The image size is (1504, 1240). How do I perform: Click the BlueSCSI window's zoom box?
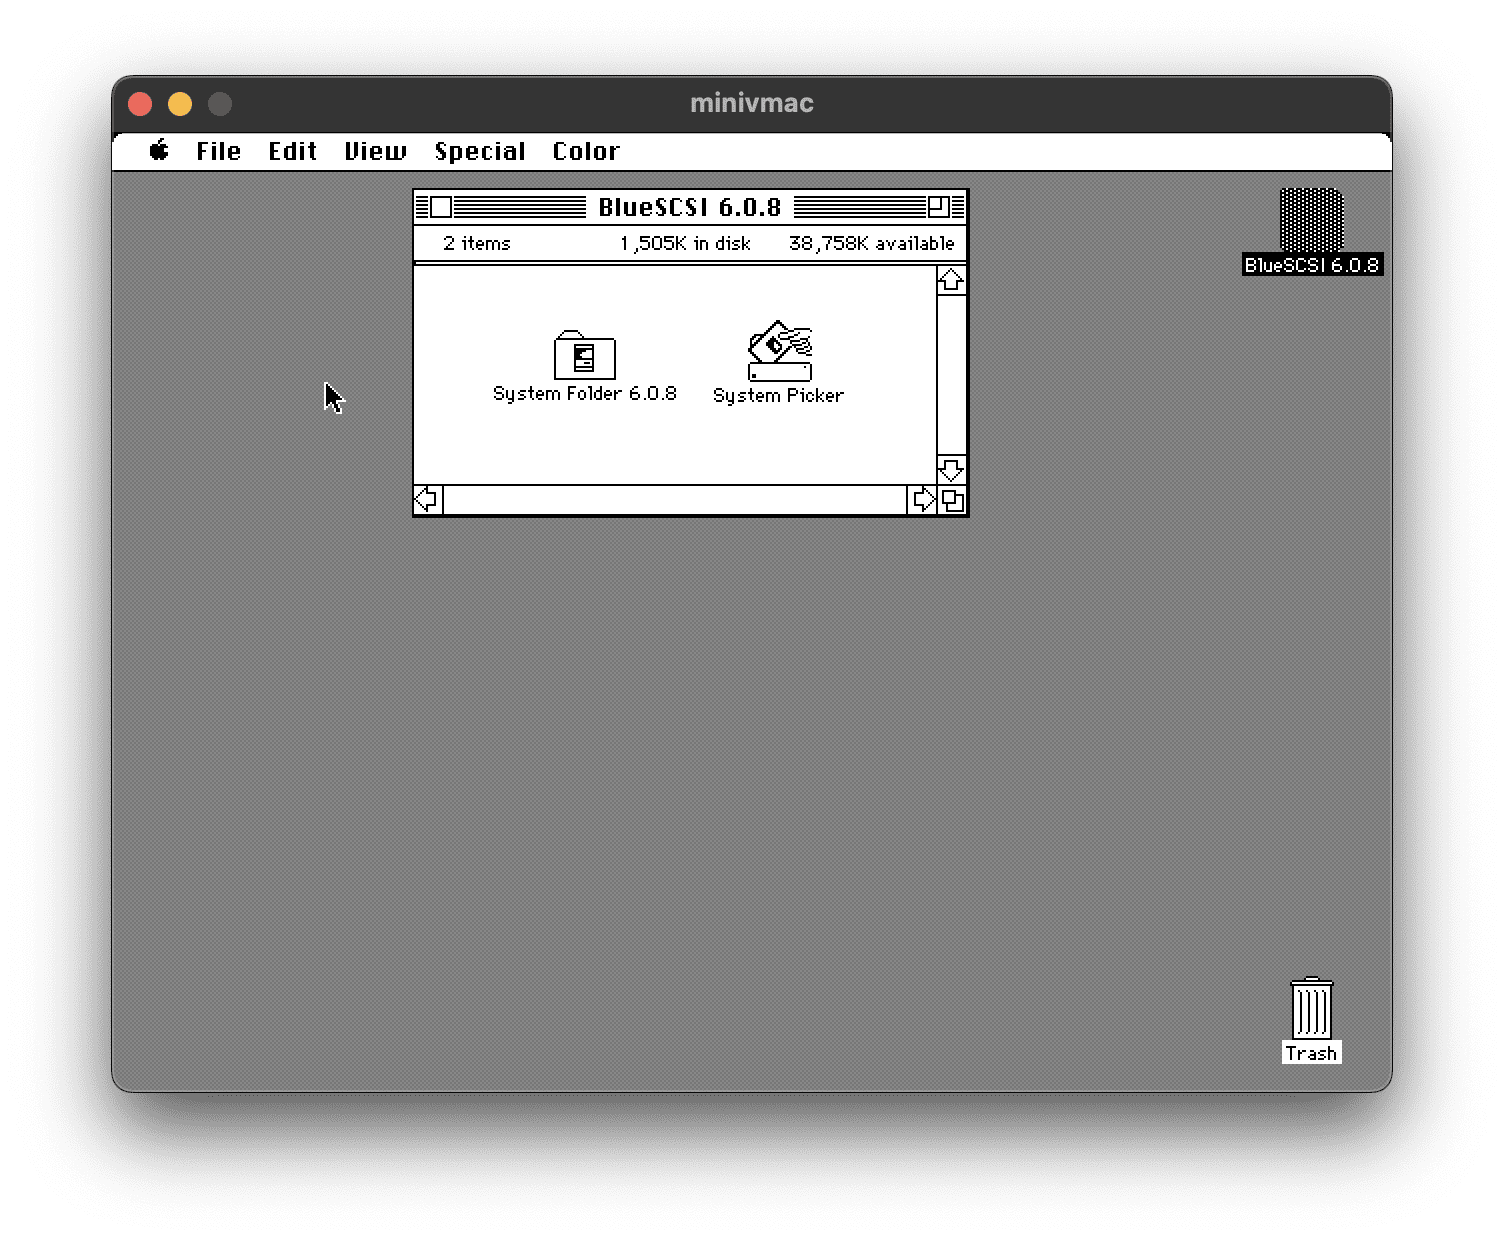[938, 207]
